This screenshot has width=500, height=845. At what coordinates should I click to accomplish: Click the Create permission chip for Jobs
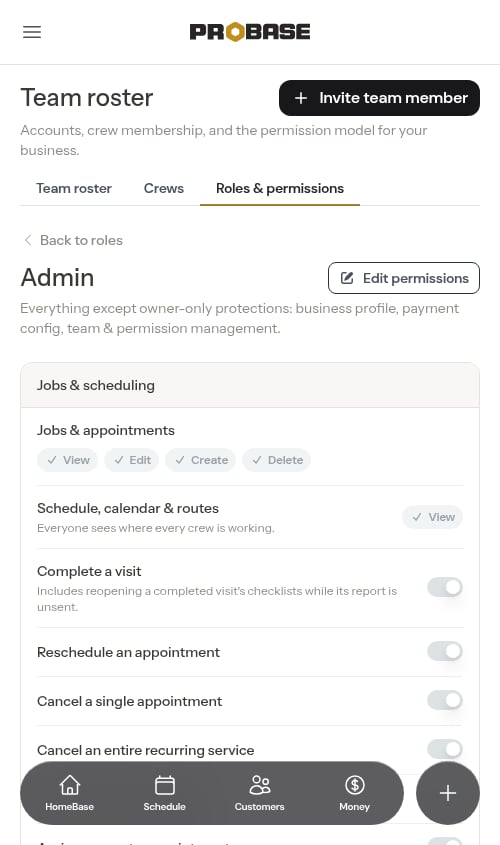pos(200,460)
